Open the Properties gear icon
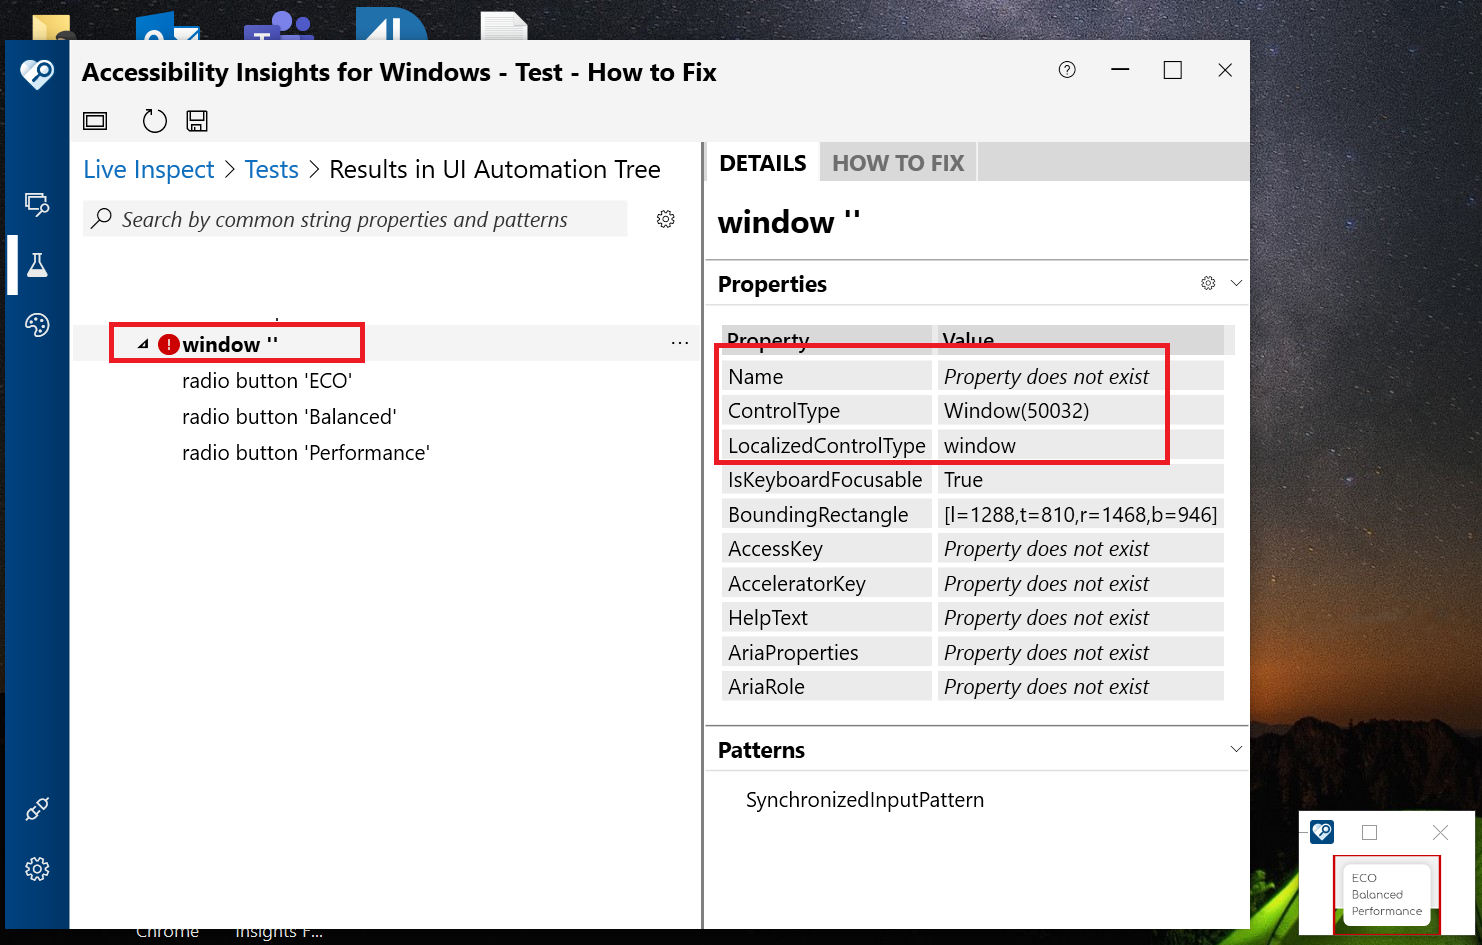Image resolution: width=1482 pixels, height=945 pixels. coord(1207,283)
